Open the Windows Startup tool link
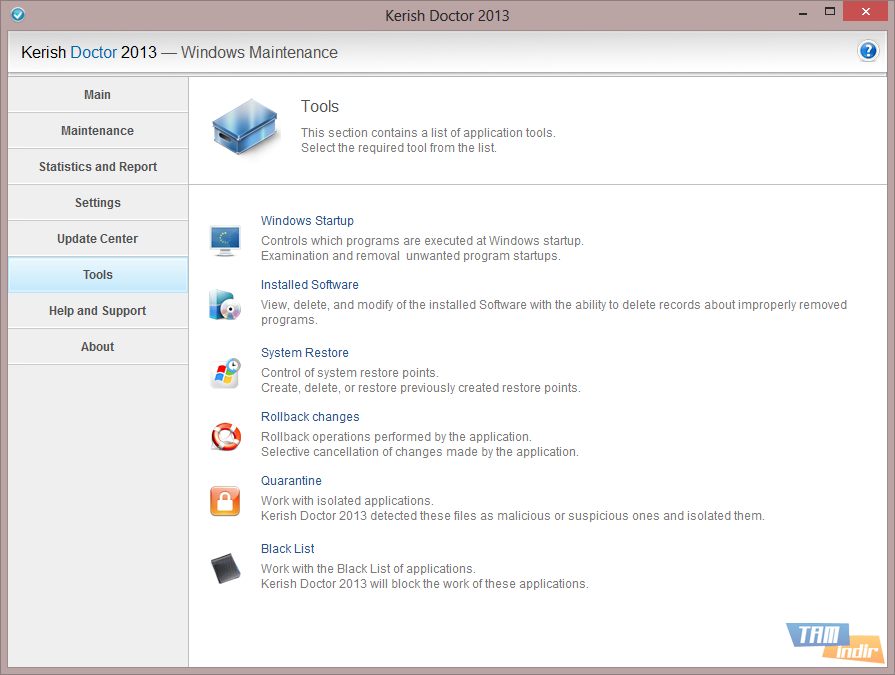The height and width of the screenshot is (675, 895). tap(307, 221)
